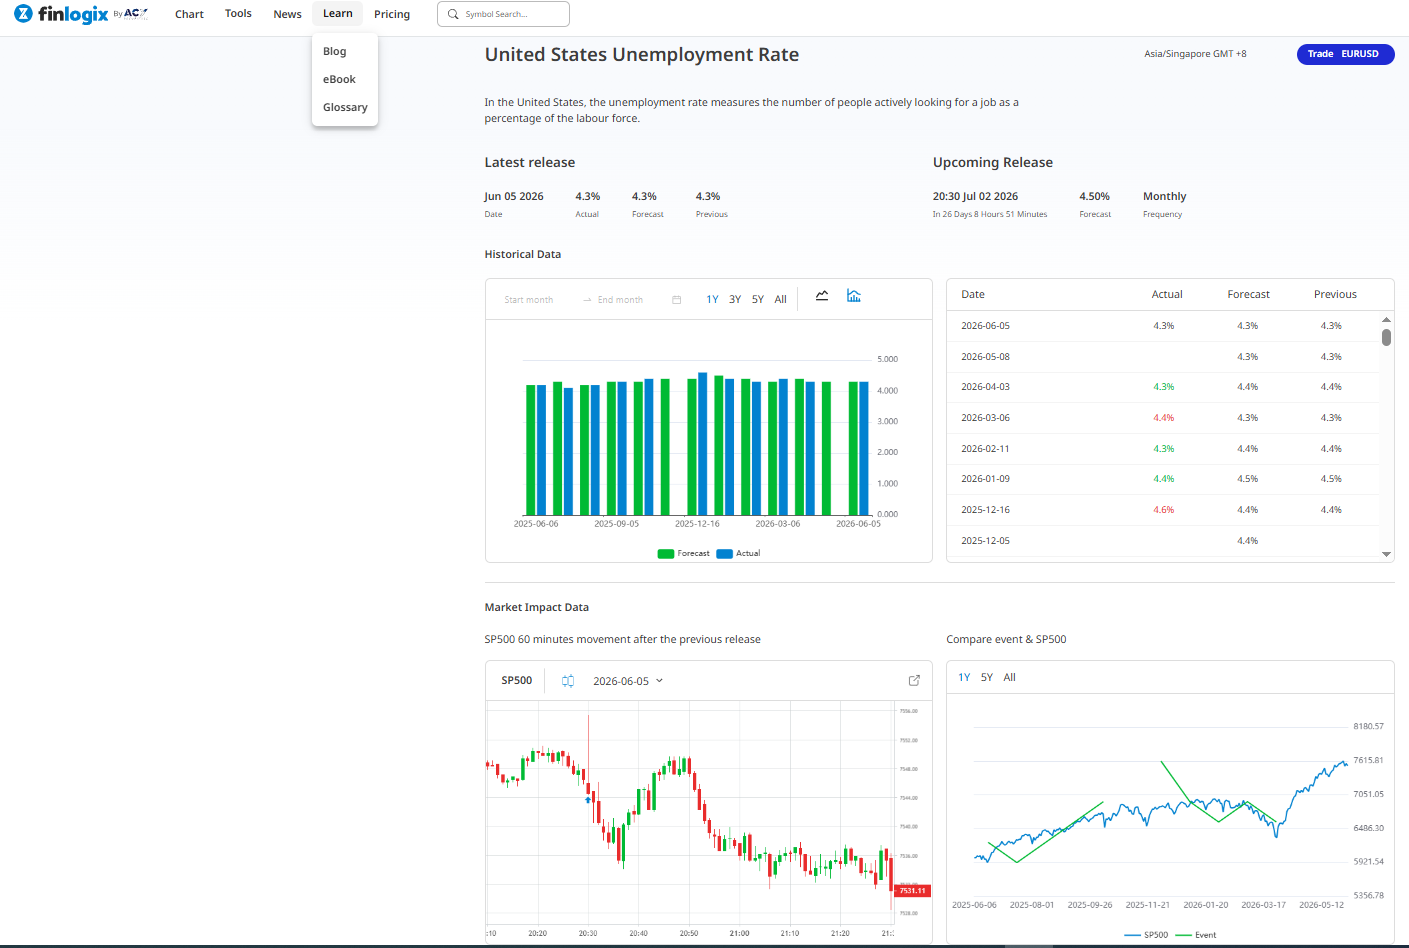Image resolution: width=1409 pixels, height=948 pixels.
Task: Click the Finlogix logo icon
Action: tap(23, 13)
